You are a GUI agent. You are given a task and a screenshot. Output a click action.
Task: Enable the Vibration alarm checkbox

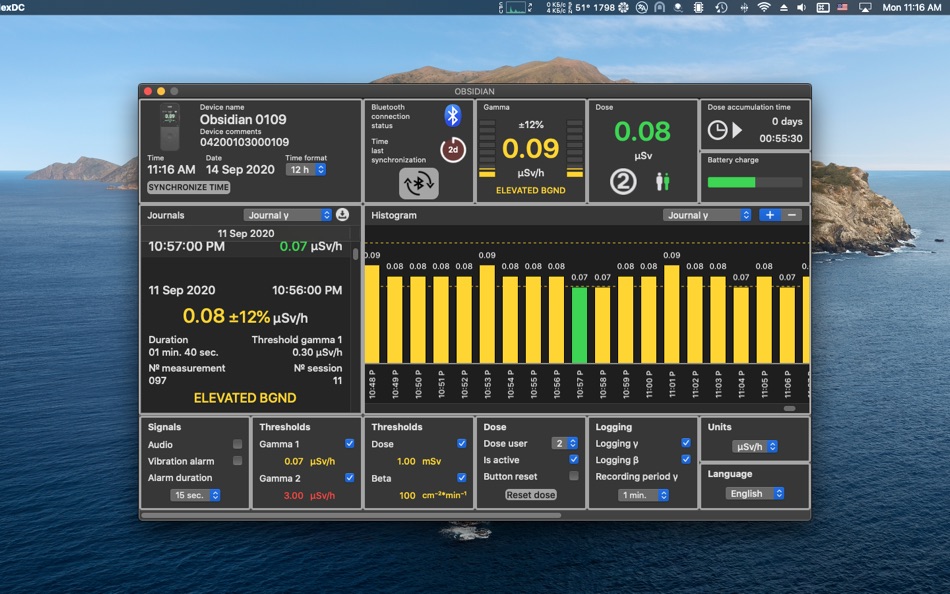(x=237, y=461)
